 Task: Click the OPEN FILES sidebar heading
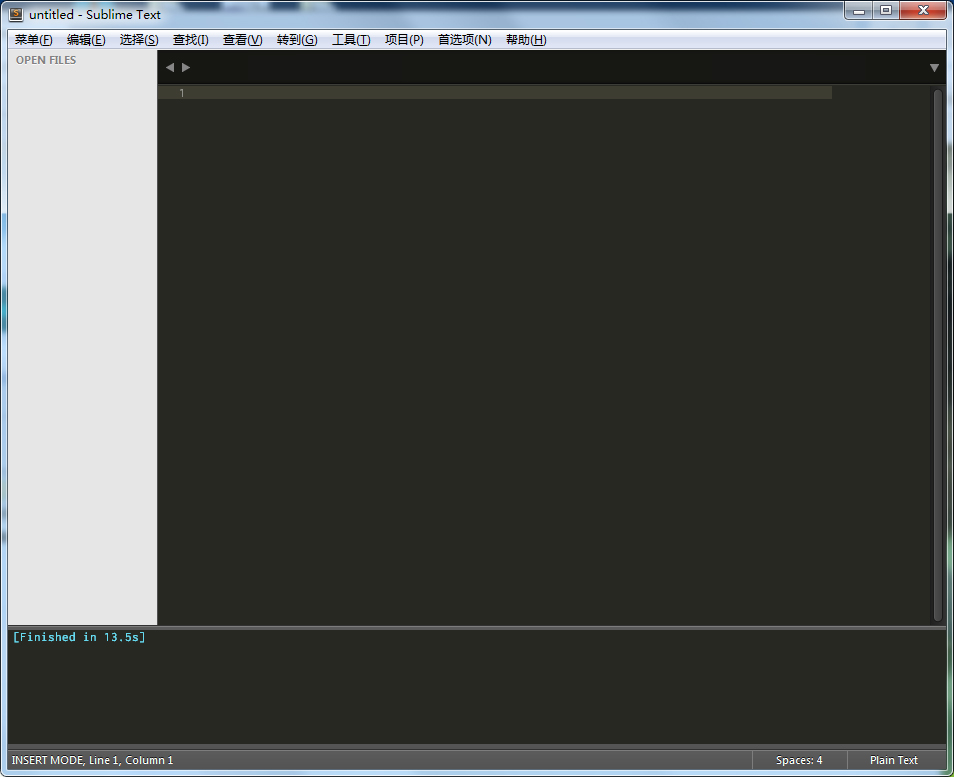46,60
